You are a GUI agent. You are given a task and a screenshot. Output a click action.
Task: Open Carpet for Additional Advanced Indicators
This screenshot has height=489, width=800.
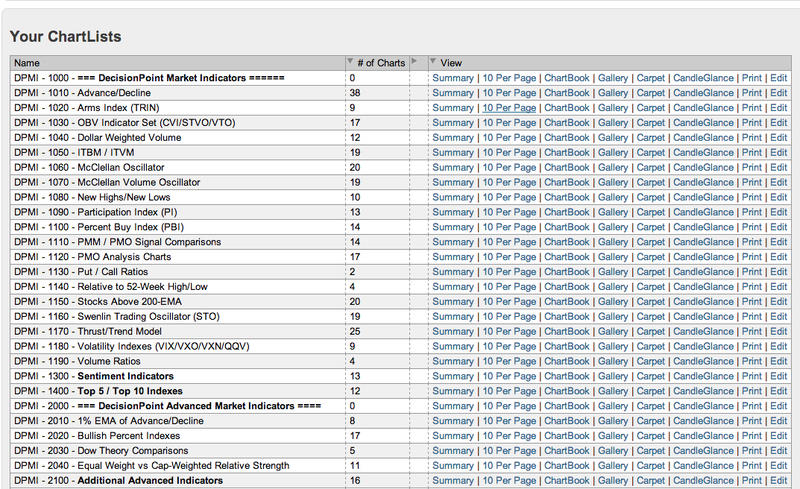tap(651, 480)
